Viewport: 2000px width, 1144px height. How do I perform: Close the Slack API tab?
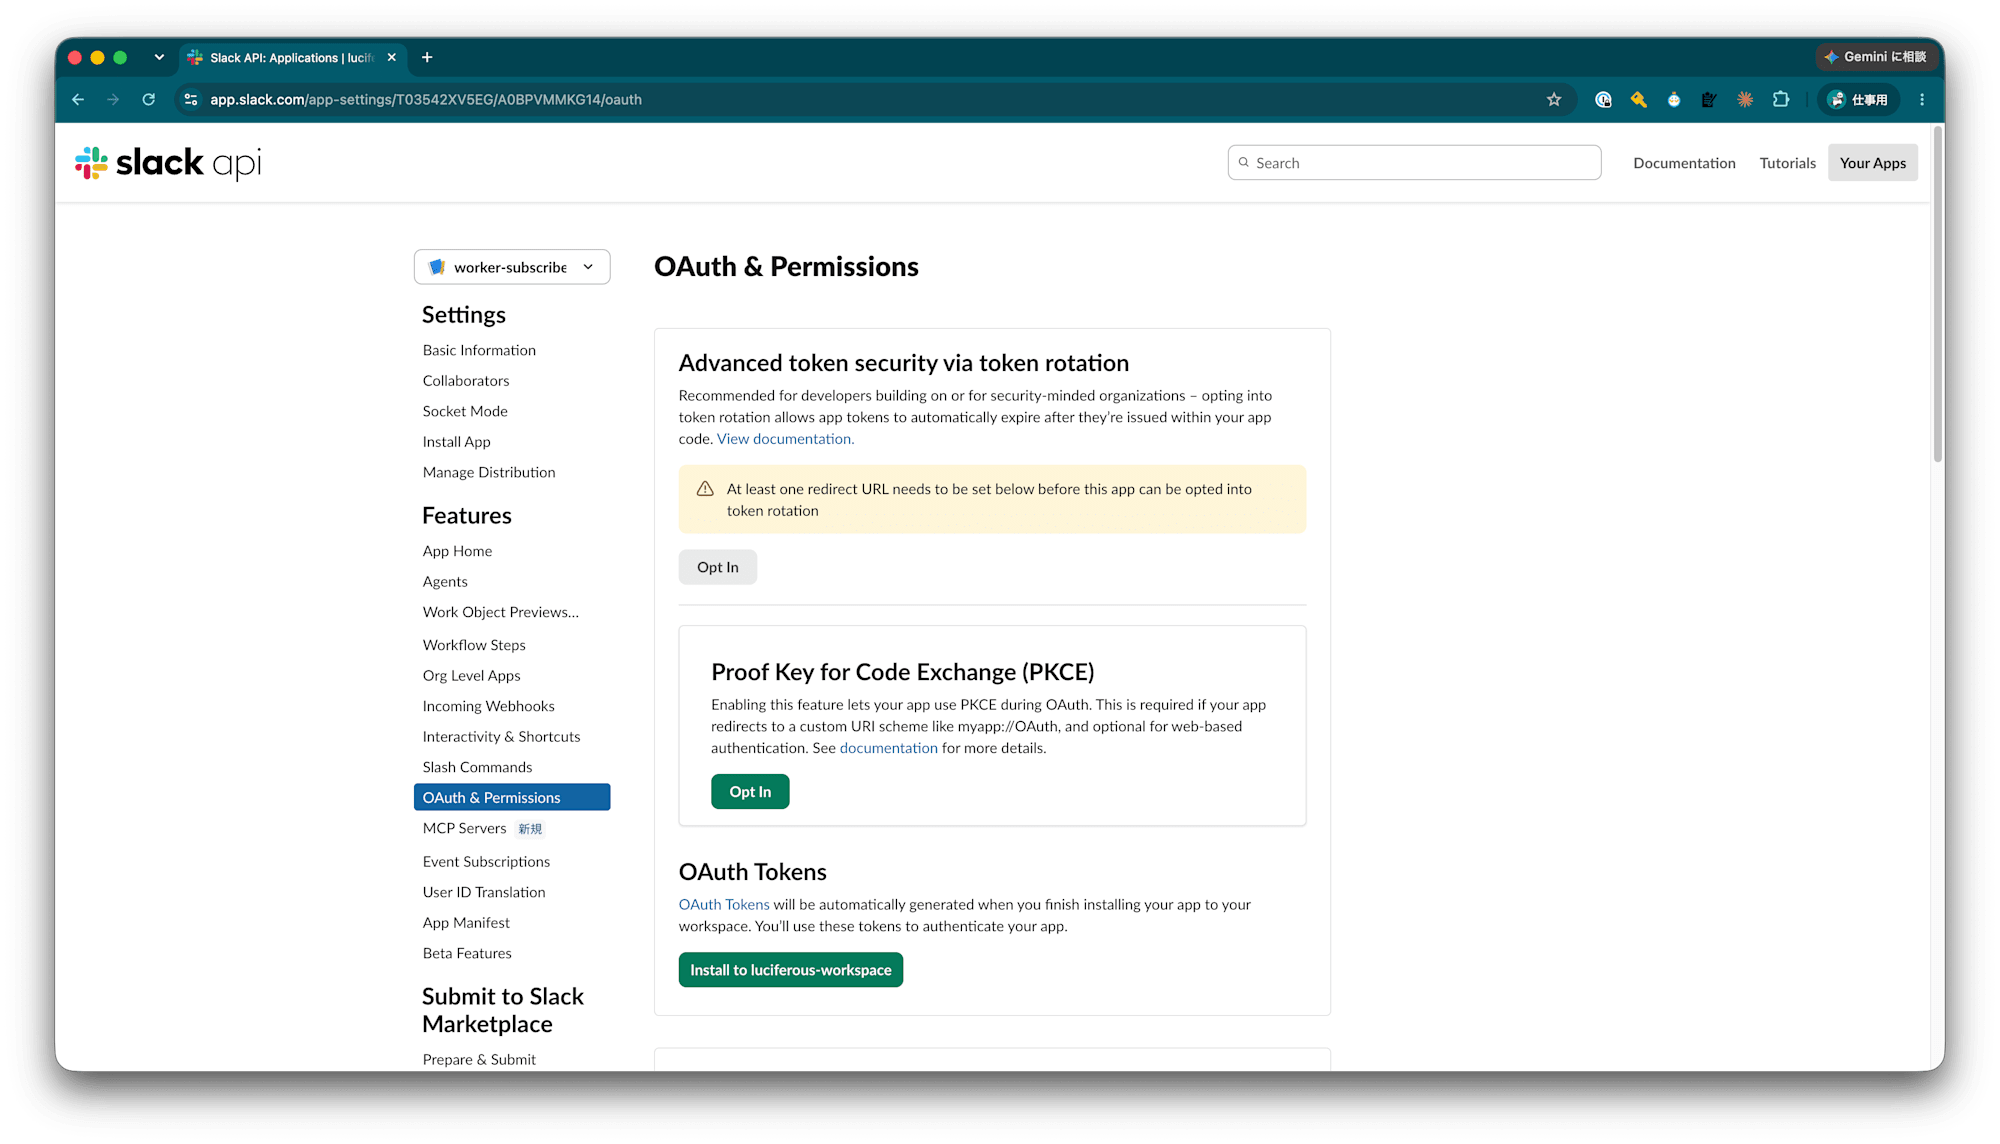(x=392, y=58)
